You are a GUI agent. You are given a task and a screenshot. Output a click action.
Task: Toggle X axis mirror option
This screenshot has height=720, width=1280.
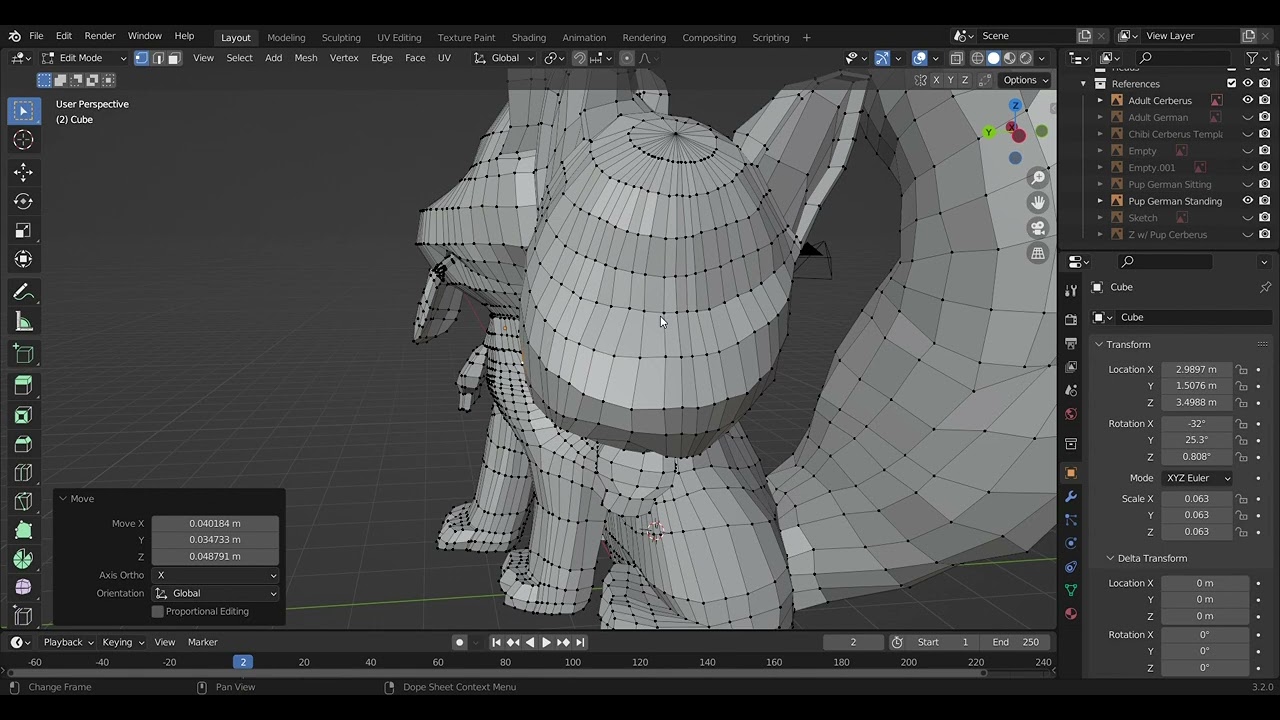pos(936,80)
